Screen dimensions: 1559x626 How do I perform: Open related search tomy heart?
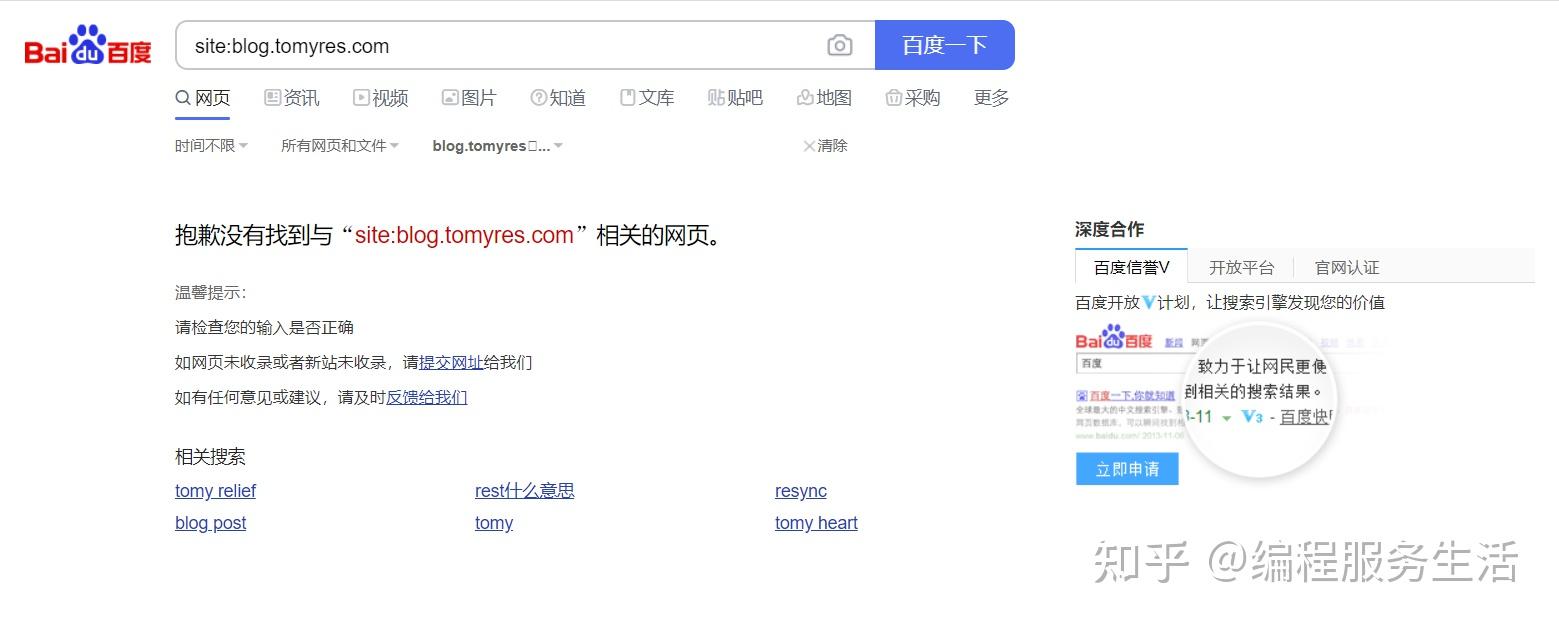(816, 523)
